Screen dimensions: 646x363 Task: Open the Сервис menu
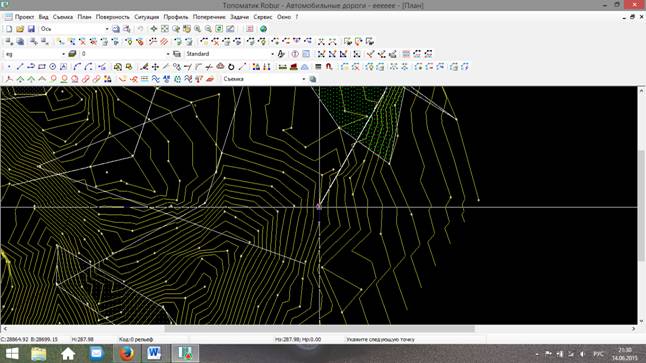tap(262, 17)
